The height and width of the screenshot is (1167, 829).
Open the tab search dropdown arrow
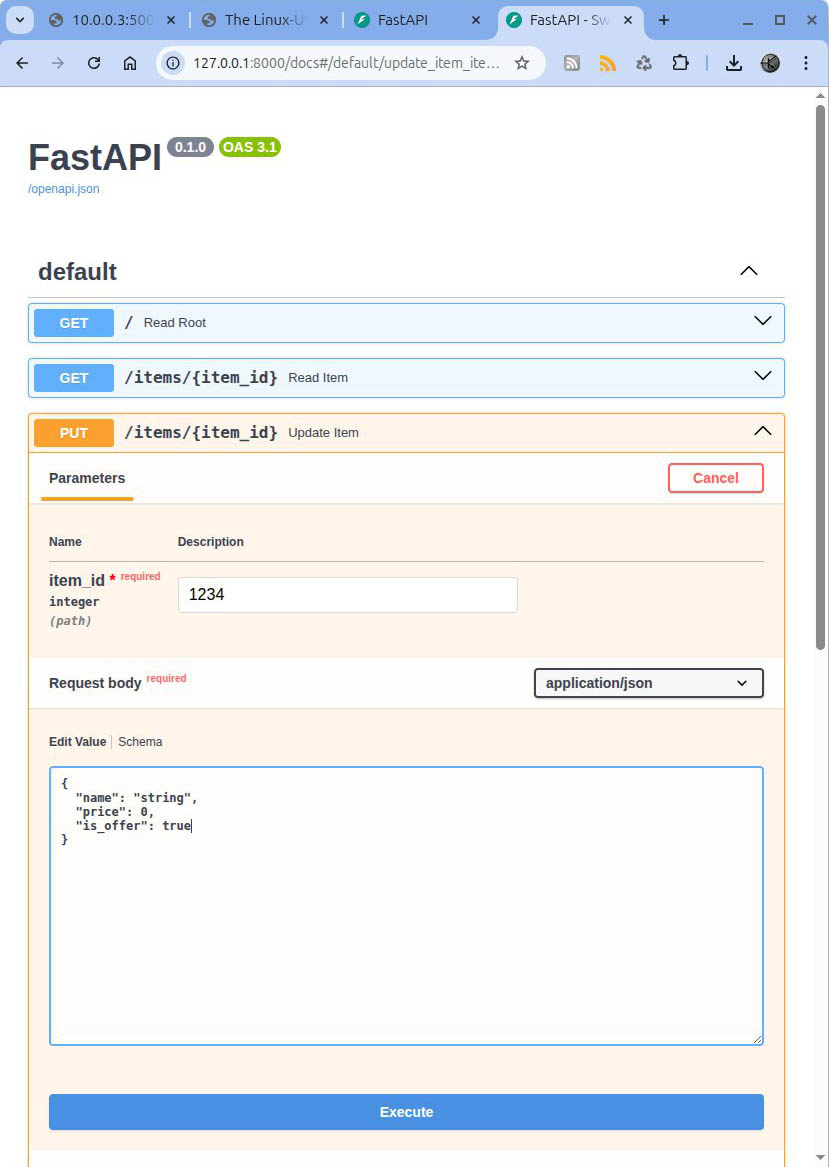pos(19,20)
